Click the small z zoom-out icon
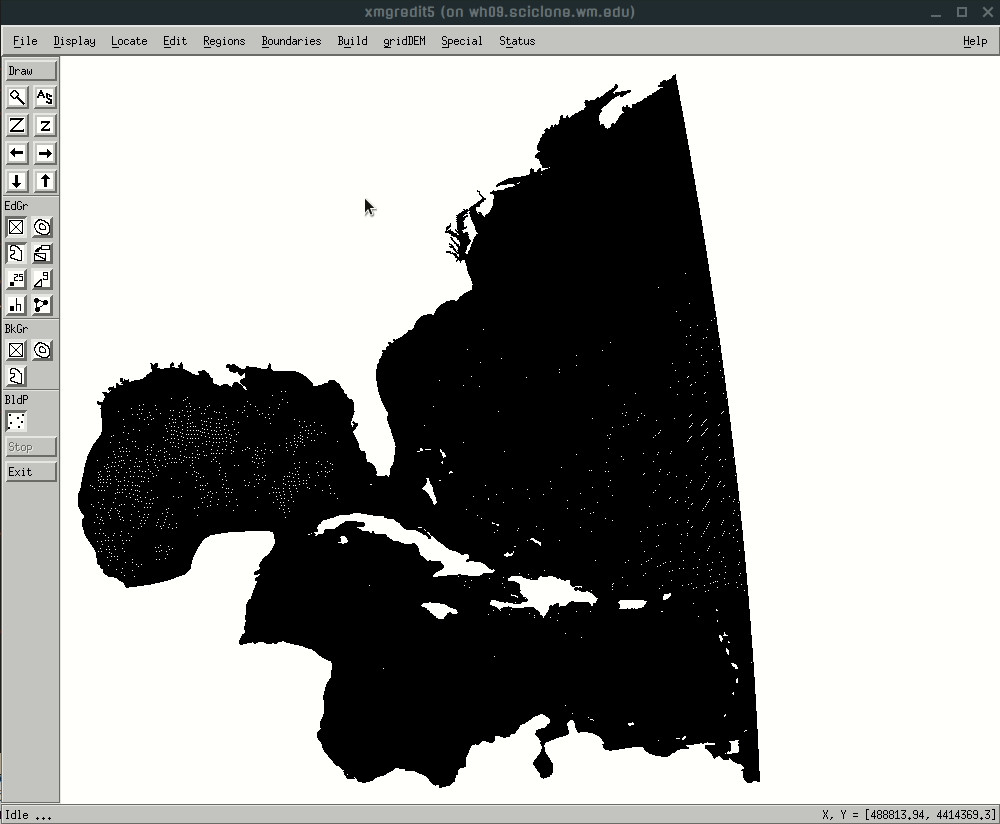This screenshot has width=1000, height=824. [45, 125]
